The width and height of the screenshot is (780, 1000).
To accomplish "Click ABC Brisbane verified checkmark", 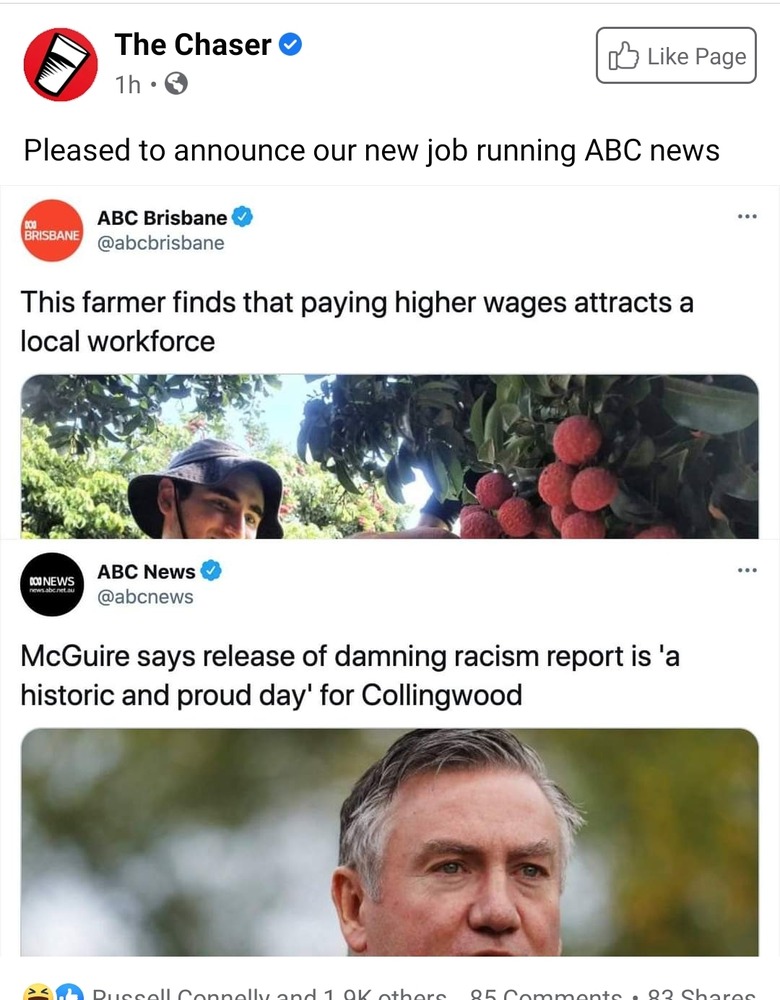I will tap(242, 217).
